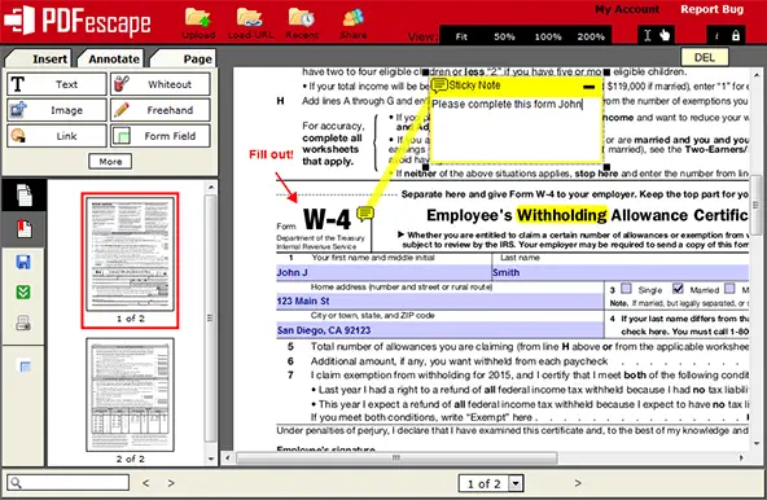Viewport: 767px width, 500px height.
Task: Collapse the Sticky Note with minus button
Action: click(589, 87)
